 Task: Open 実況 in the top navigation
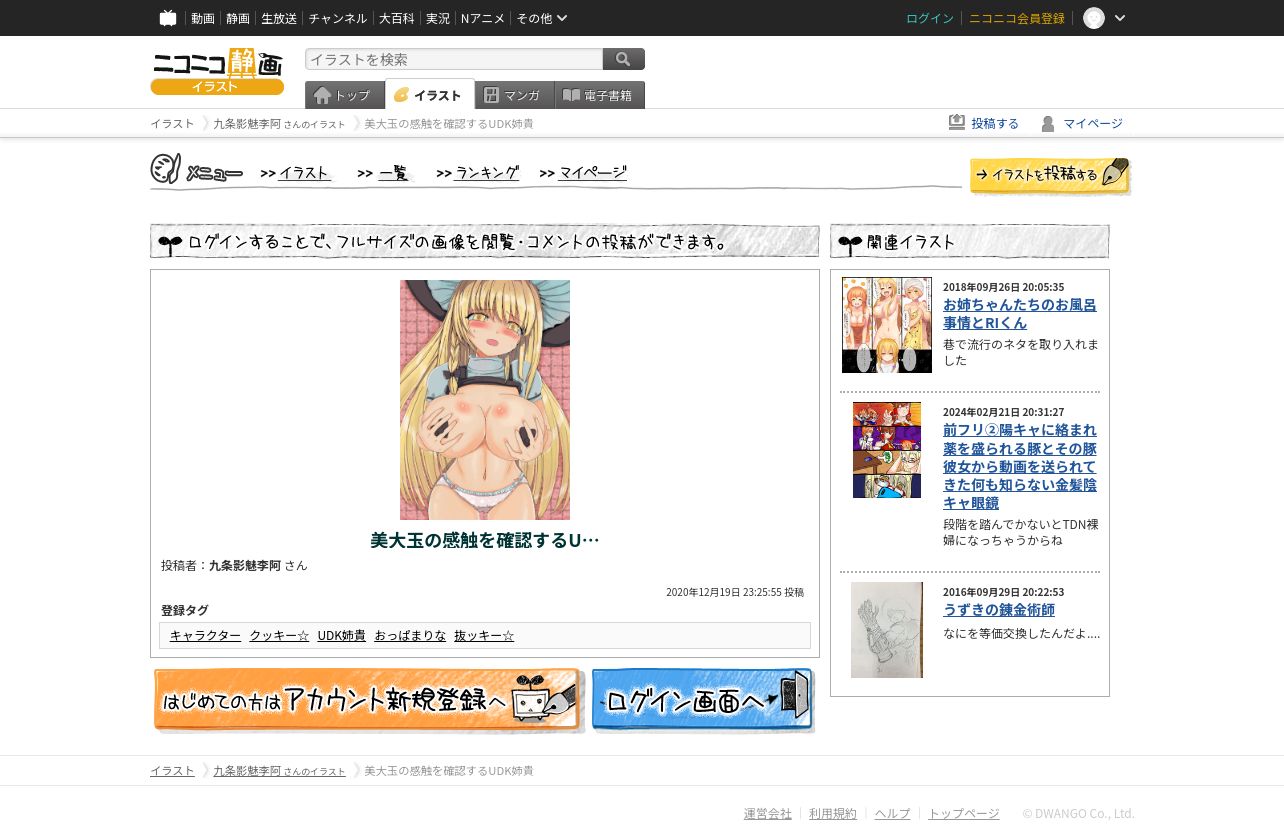pos(437,18)
